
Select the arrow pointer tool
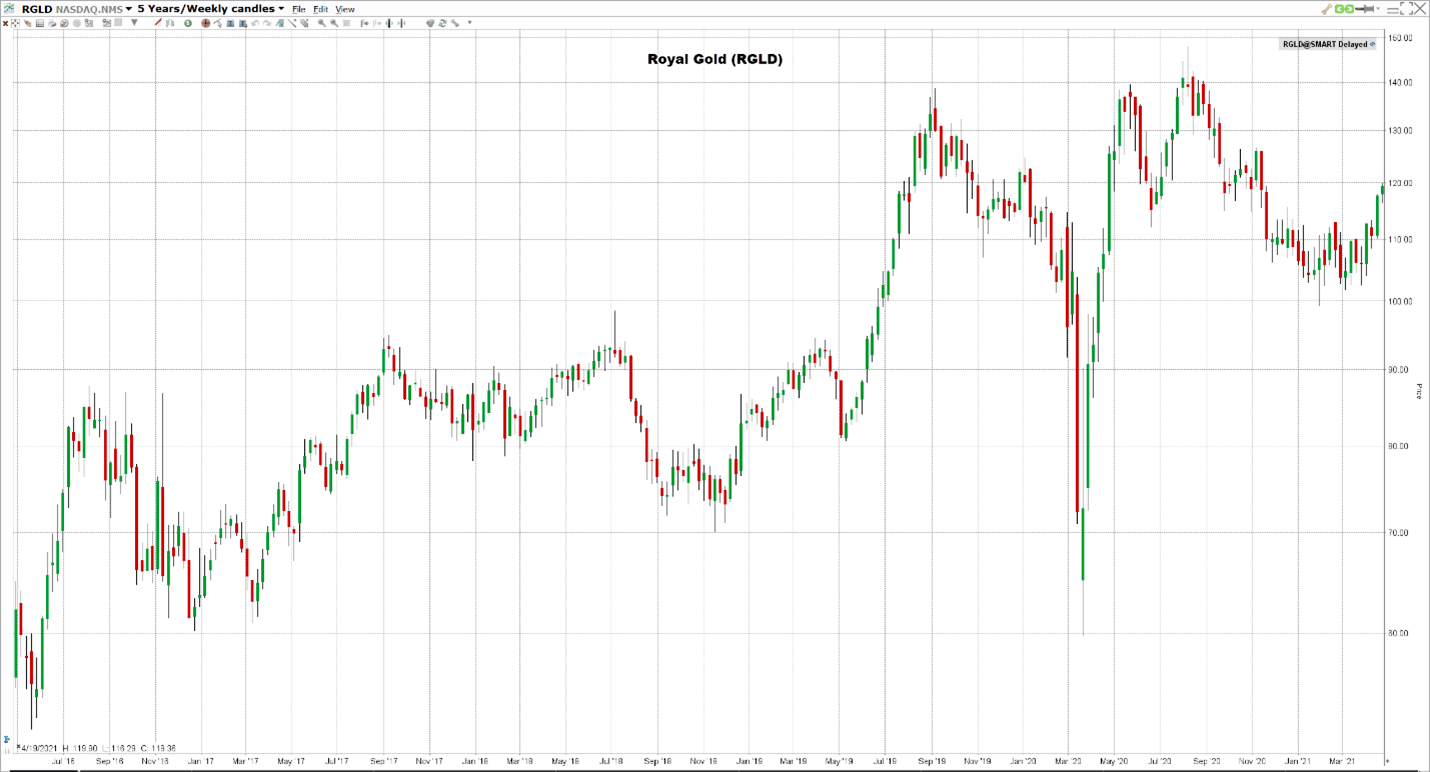point(217,23)
